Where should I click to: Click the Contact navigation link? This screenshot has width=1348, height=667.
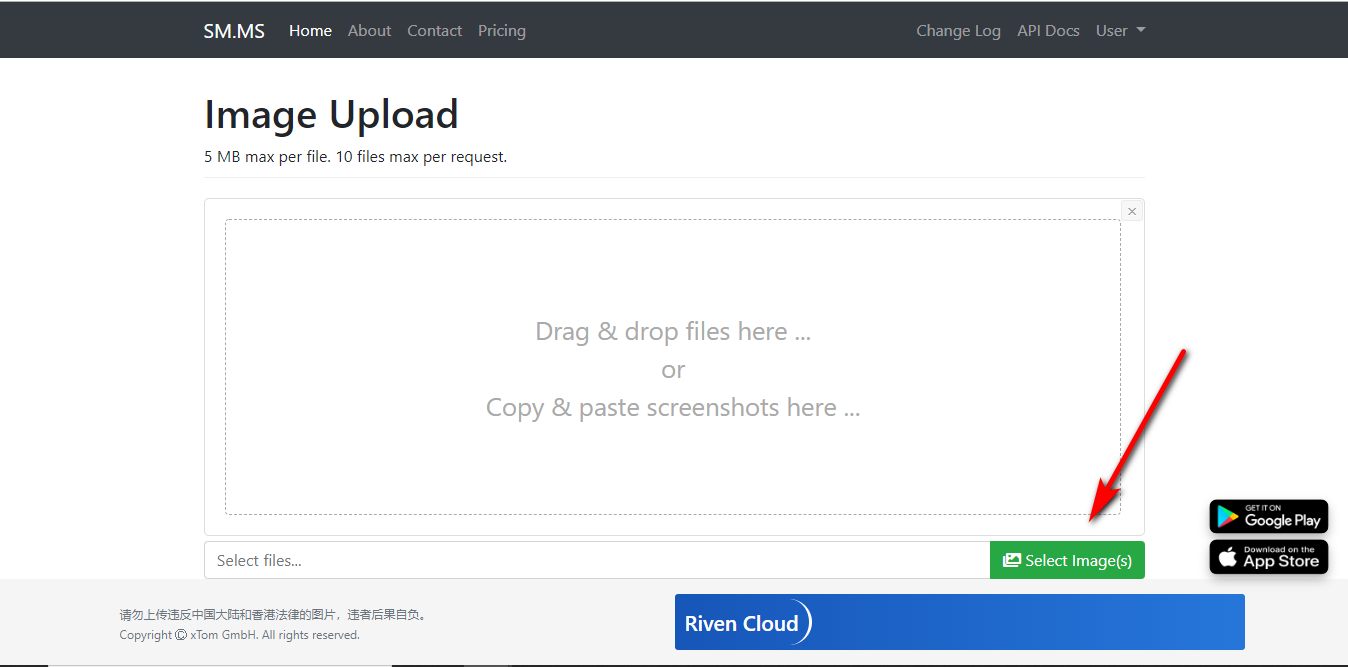[x=434, y=30]
